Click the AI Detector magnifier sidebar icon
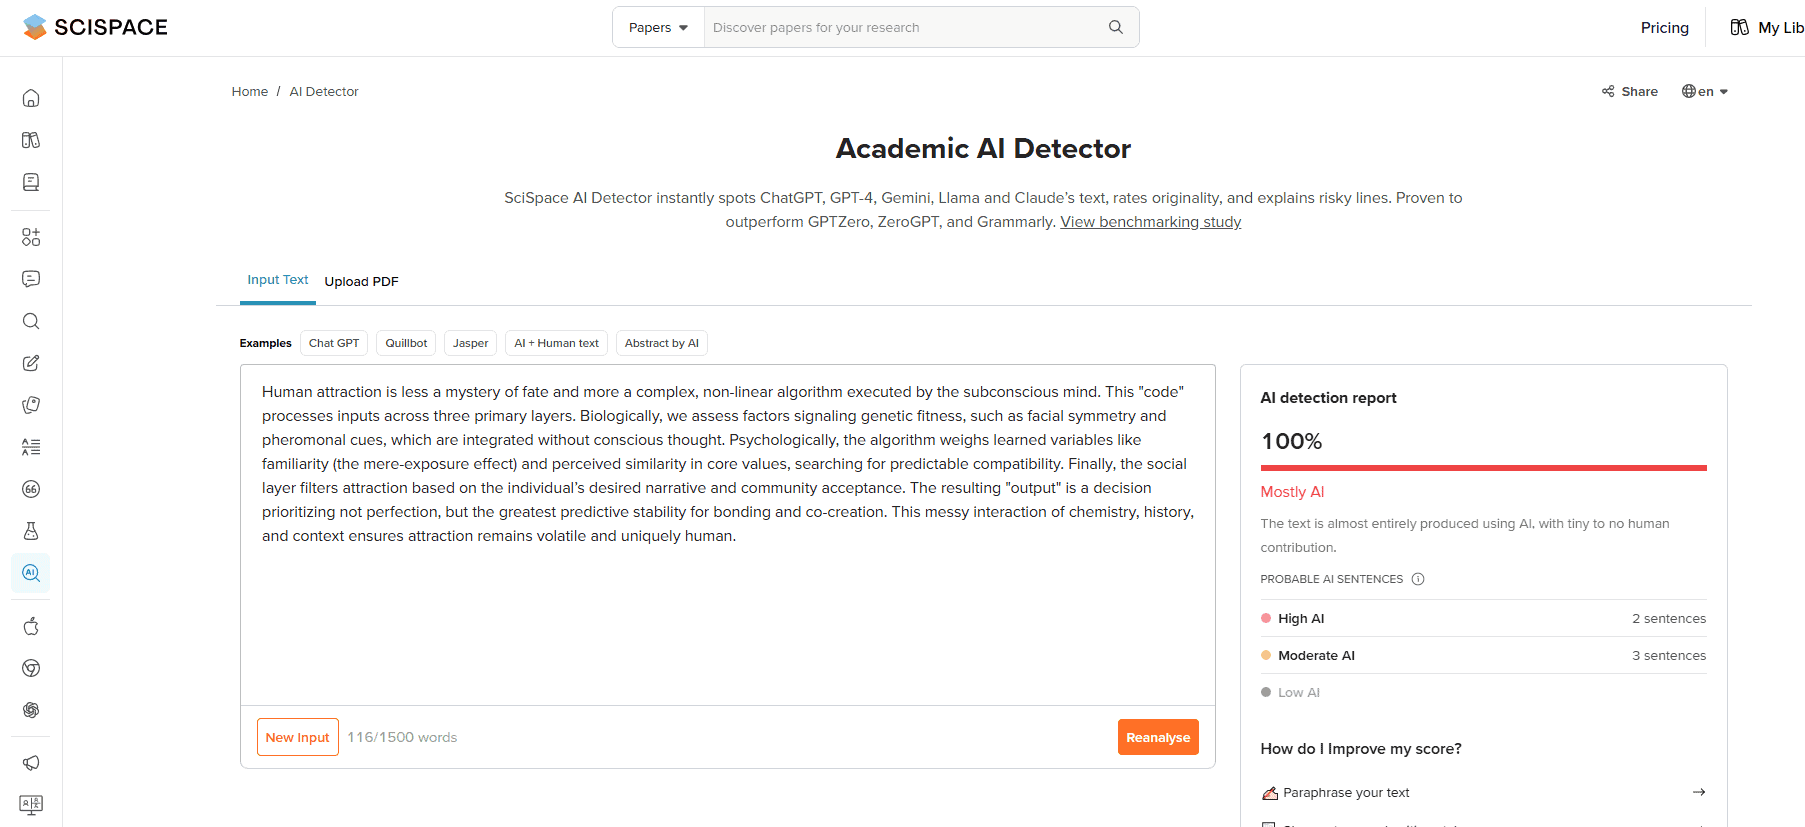The image size is (1805, 827). point(31,573)
